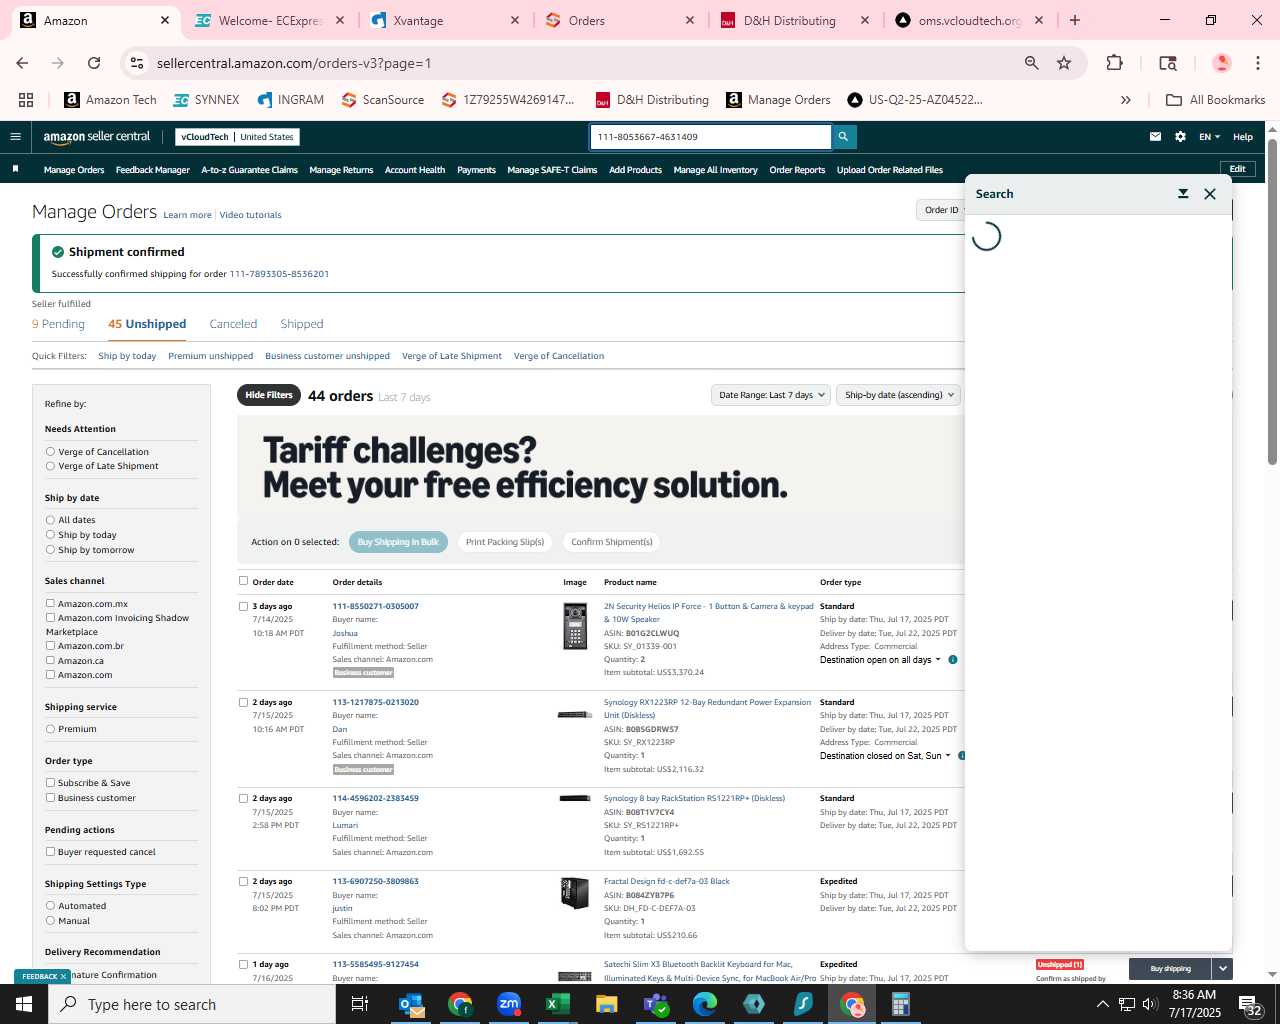Expand the Buy shipping arrow dropdown
The height and width of the screenshot is (1024, 1280).
click(x=1222, y=968)
